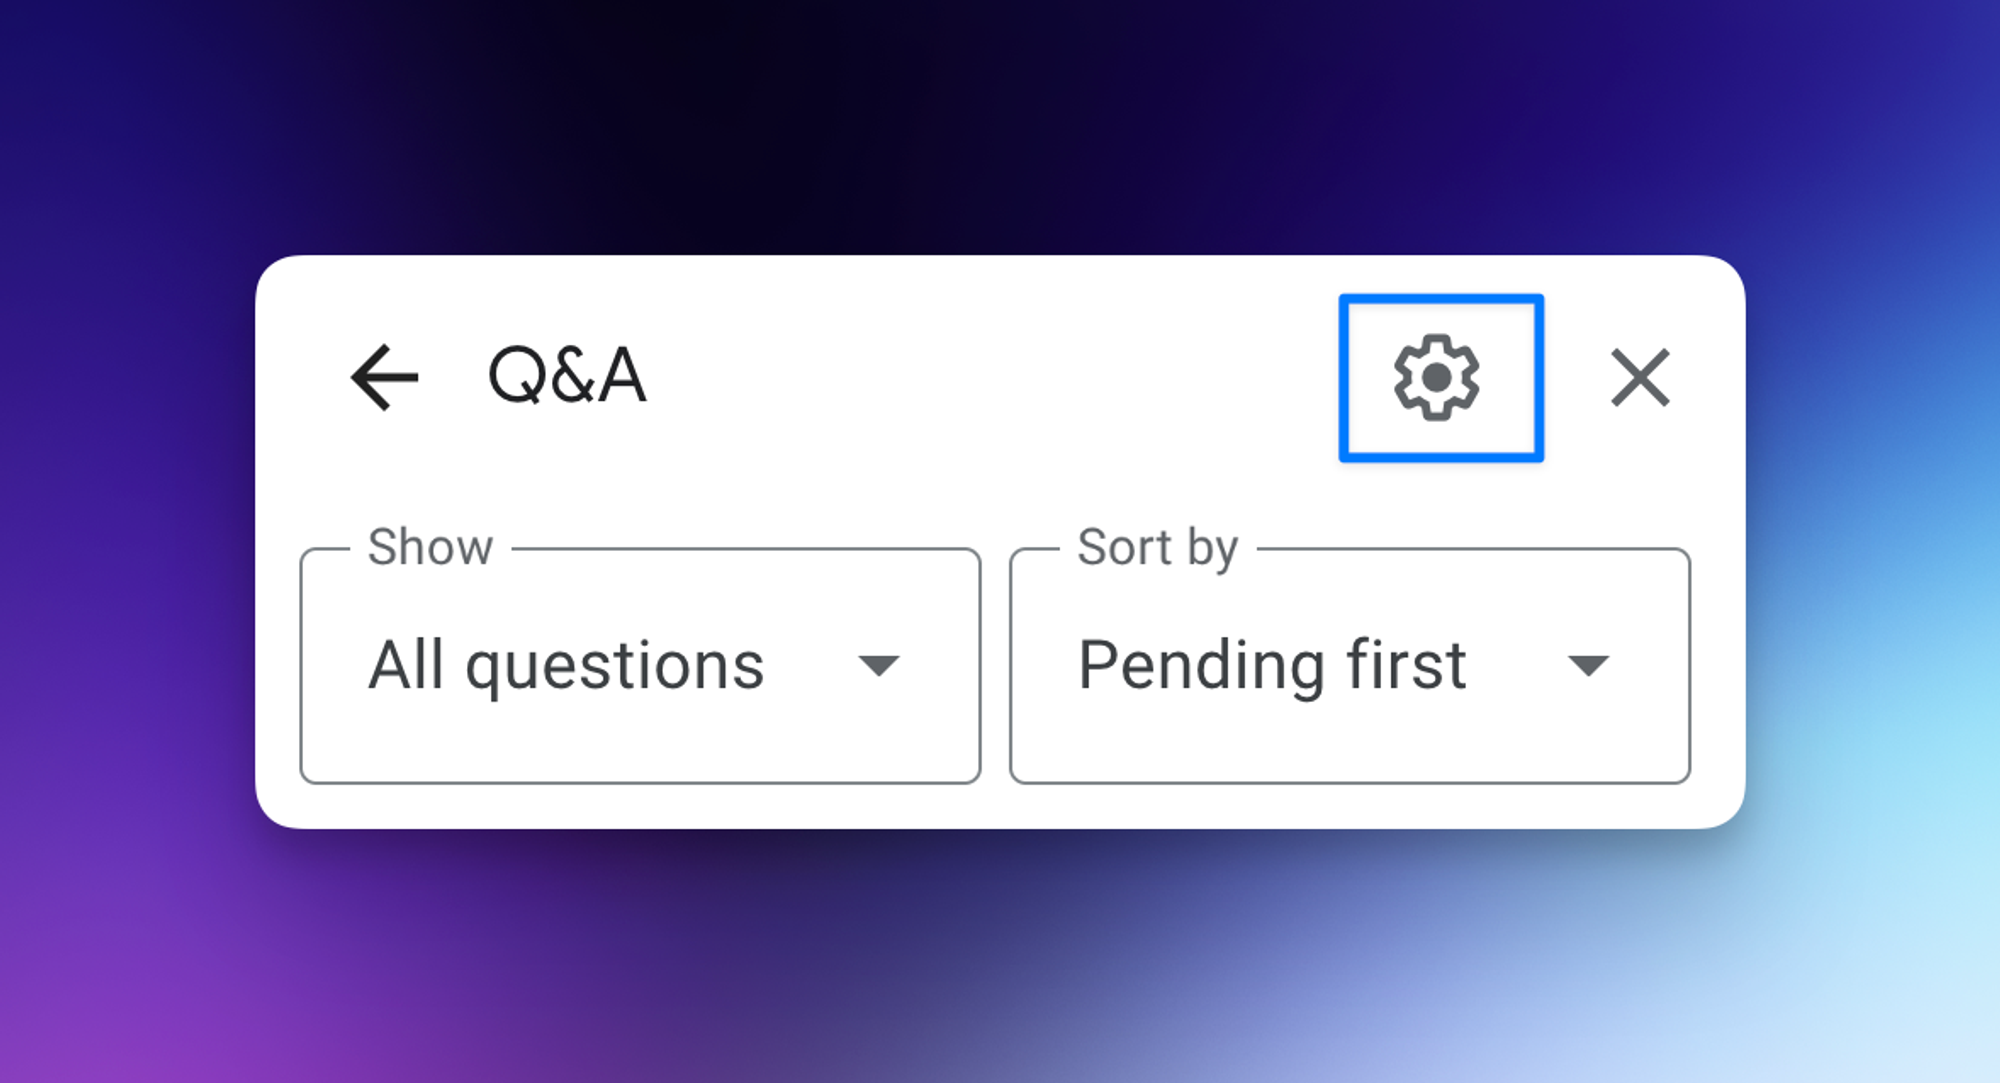Screen dimensions: 2000x1083
Task: Click the "Sort by" field label
Action: (1157, 548)
